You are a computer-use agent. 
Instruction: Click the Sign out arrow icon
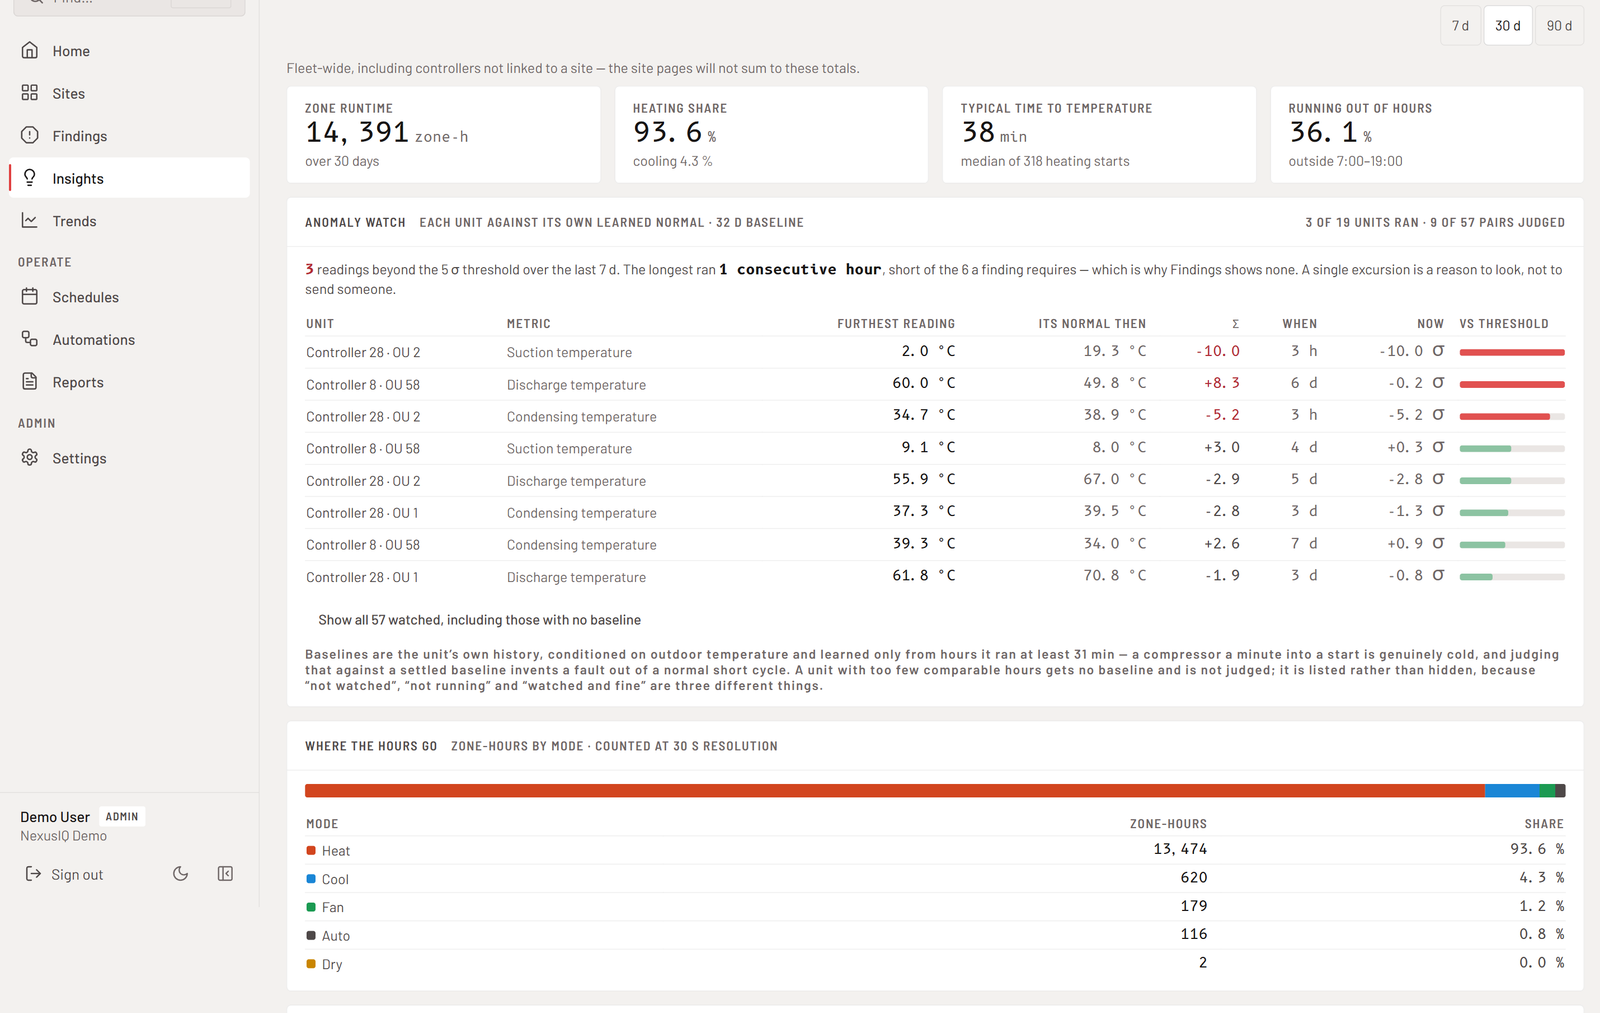pyautogui.click(x=33, y=874)
